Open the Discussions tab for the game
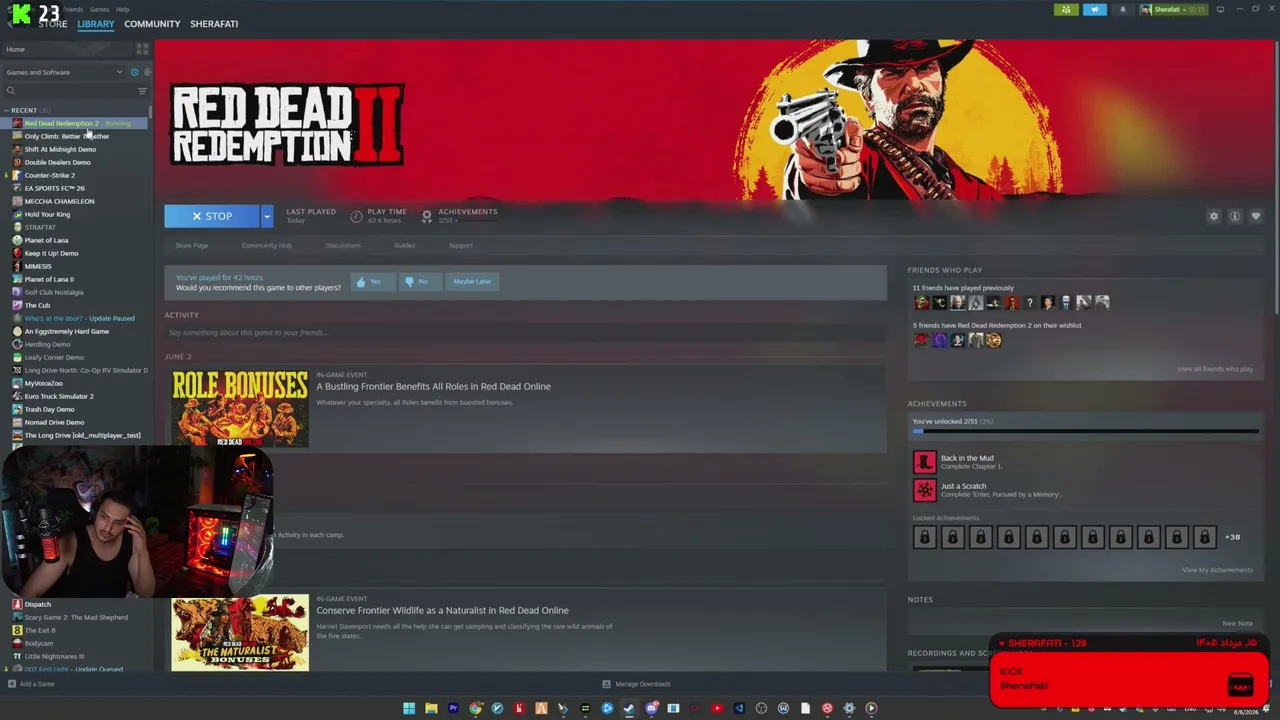The image size is (1280, 720). 343,245
